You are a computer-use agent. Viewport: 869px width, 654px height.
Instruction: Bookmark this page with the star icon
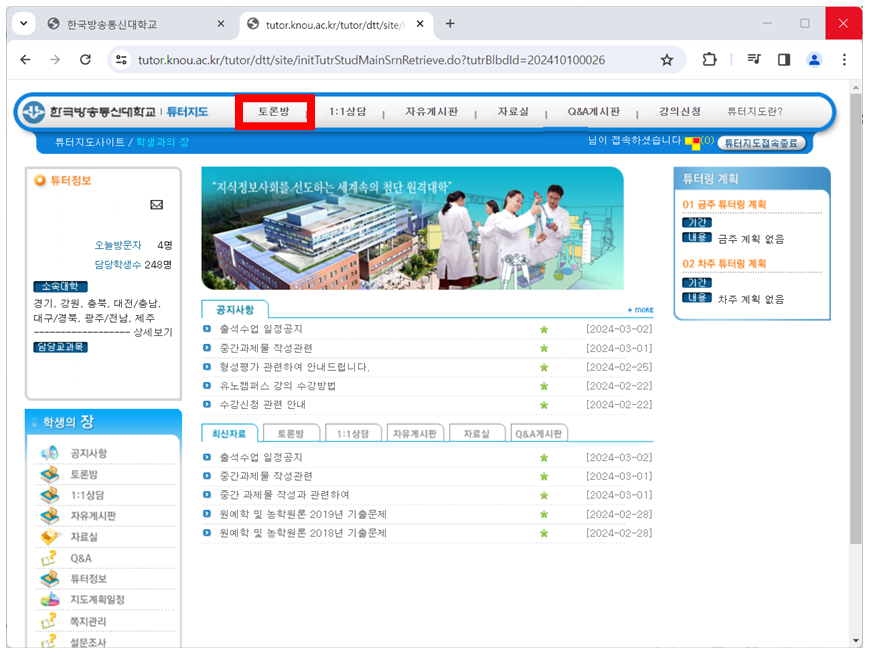[667, 60]
